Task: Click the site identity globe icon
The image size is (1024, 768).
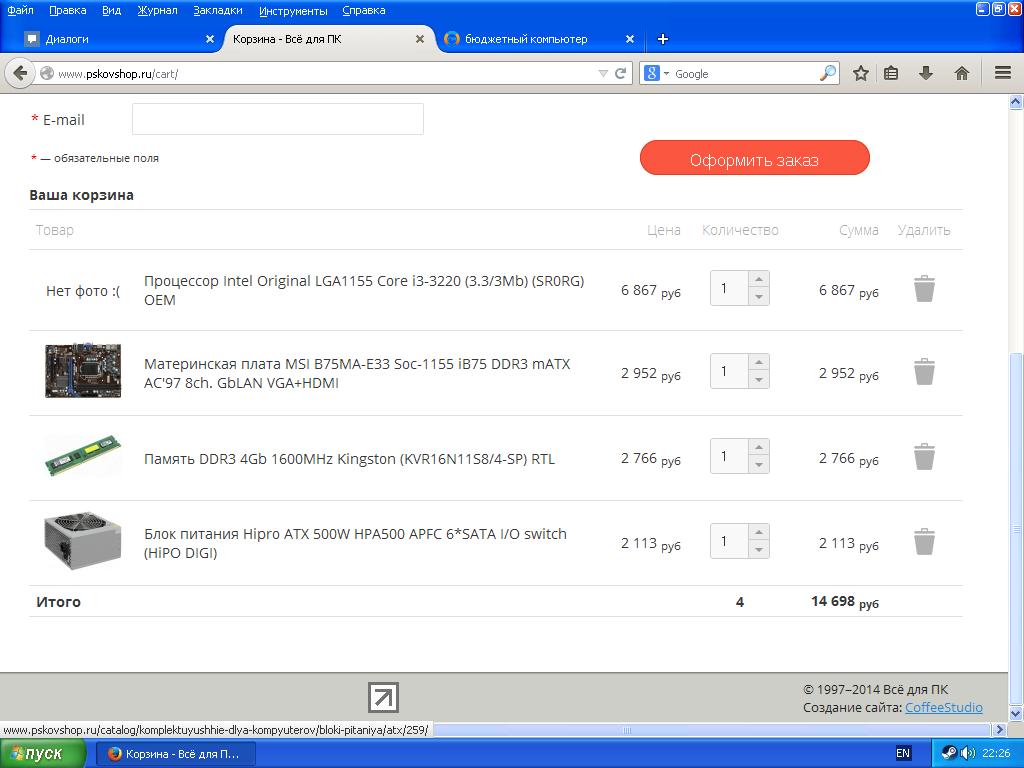Action: click(x=46, y=73)
